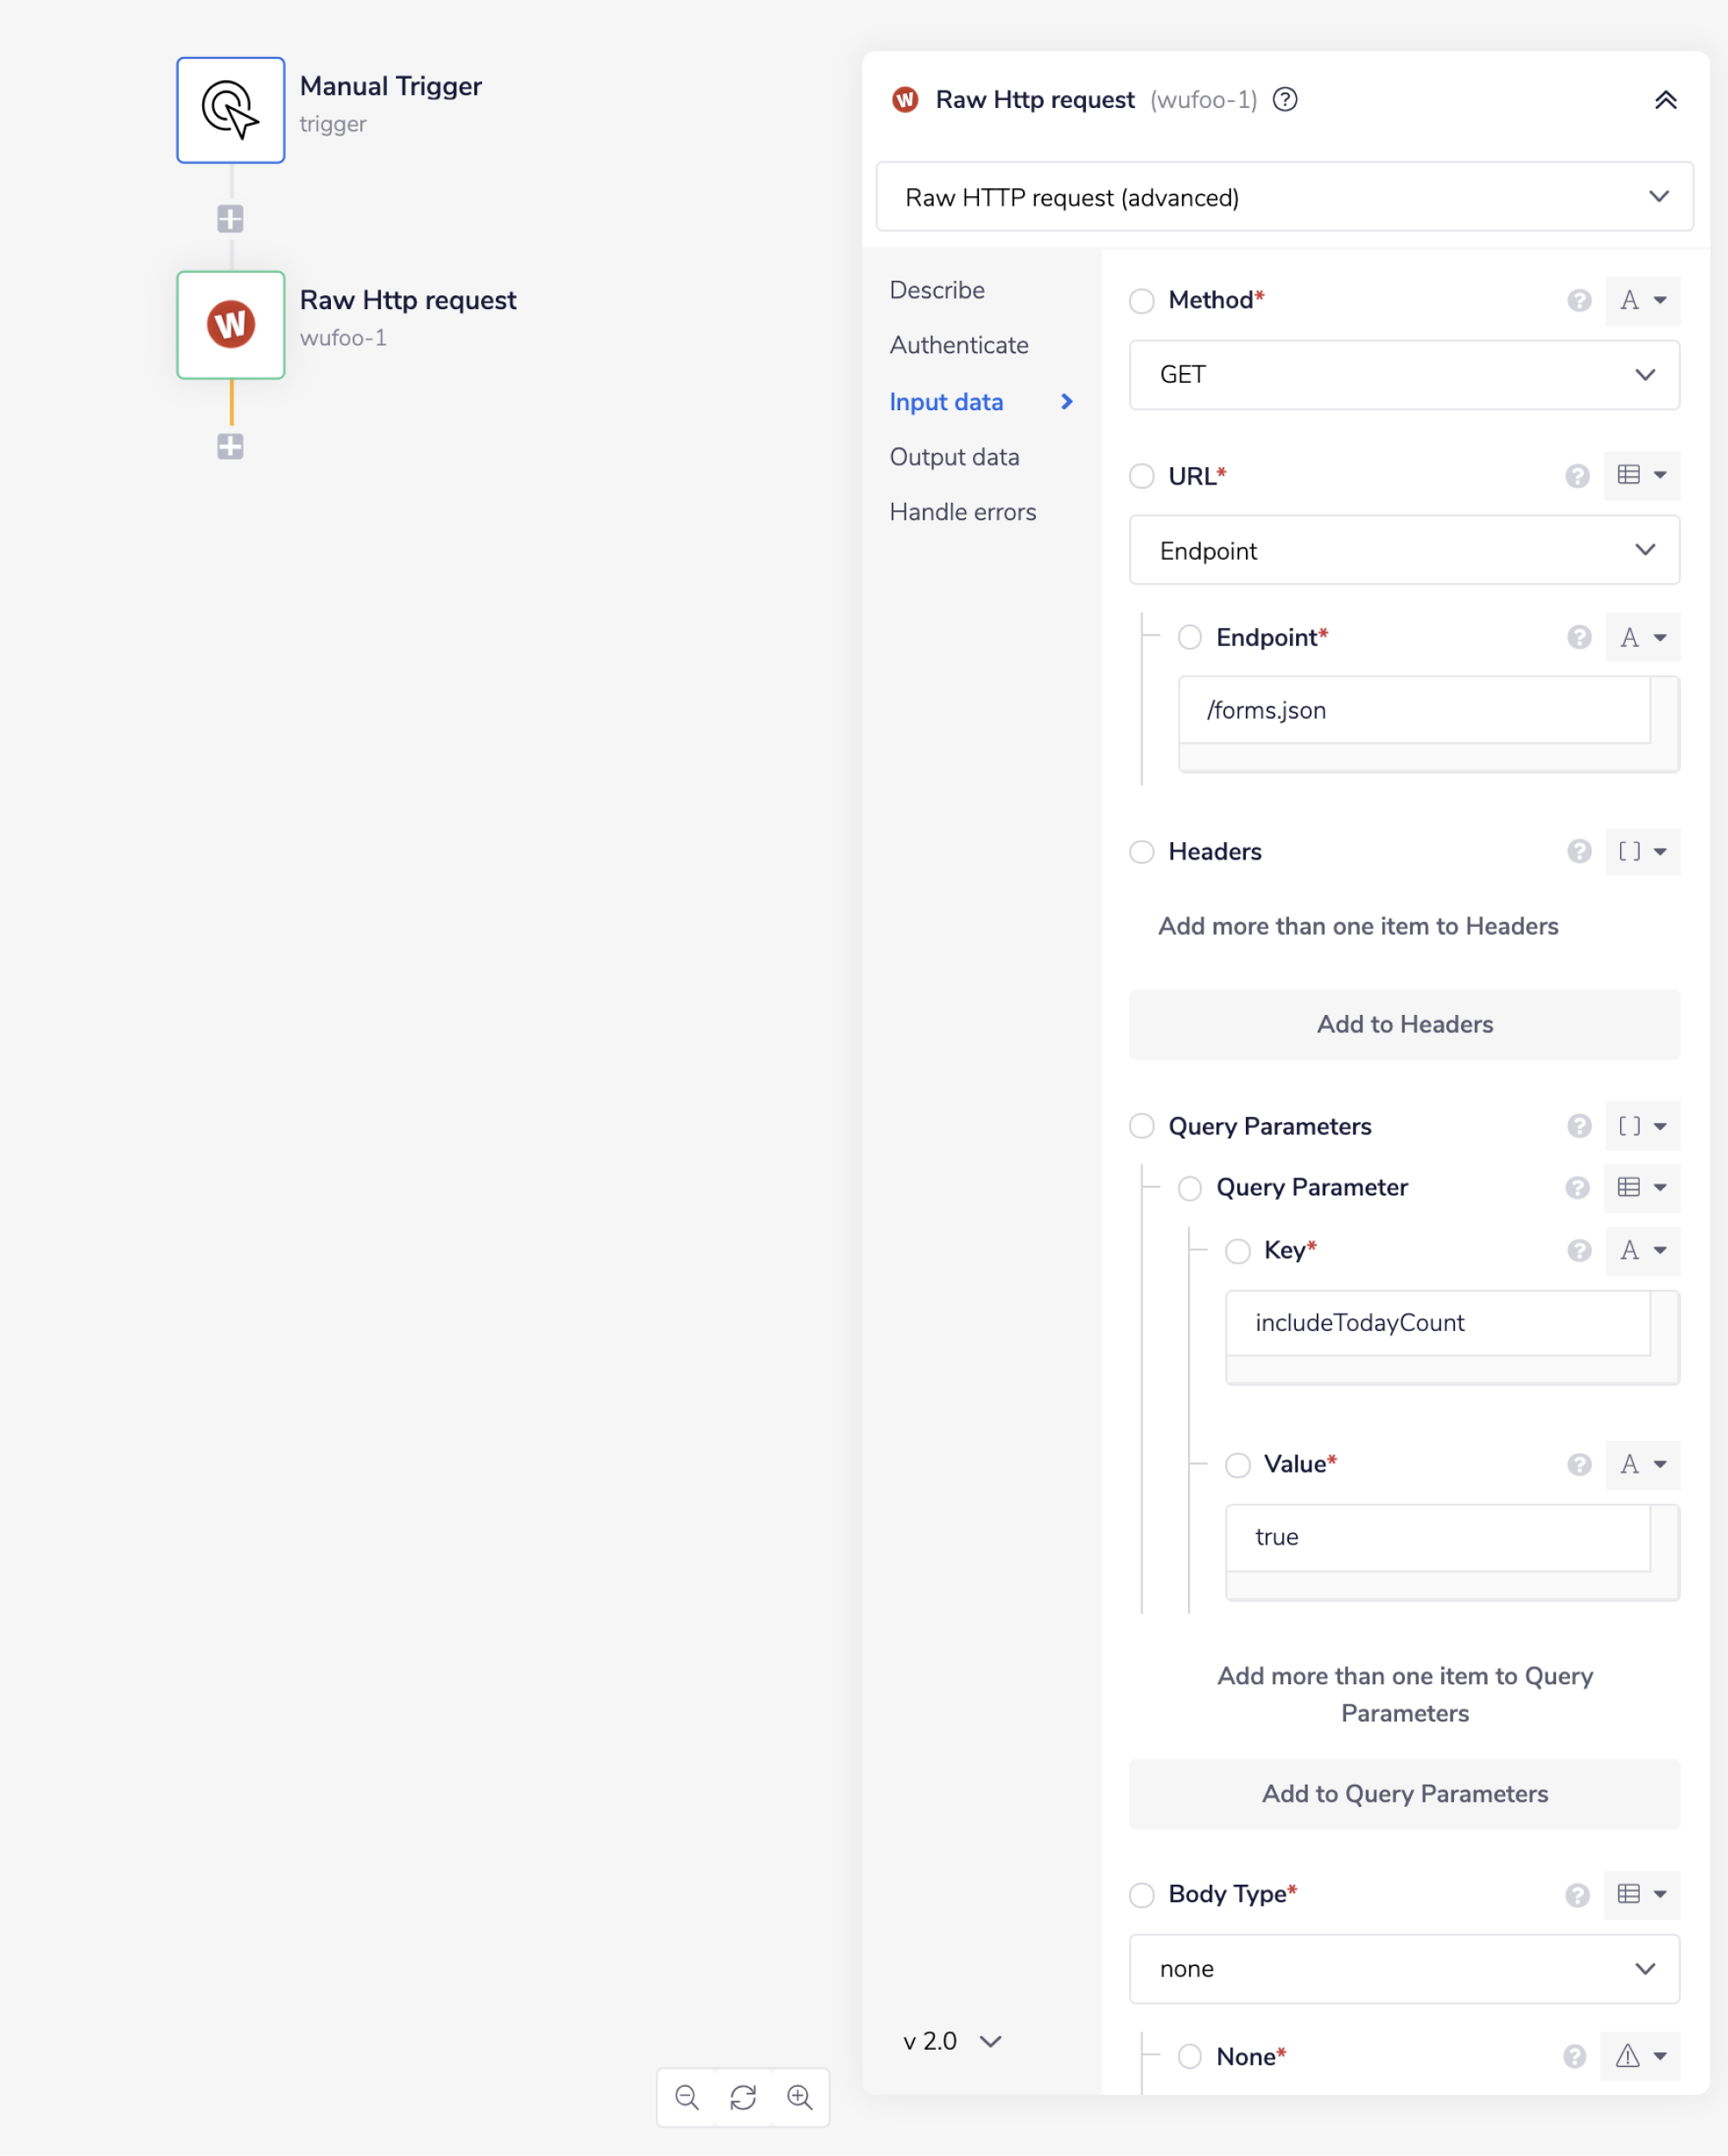Click the reset canvas view refresh icon
This screenshot has height=2156, width=1728.
(x=743, y=2097)
